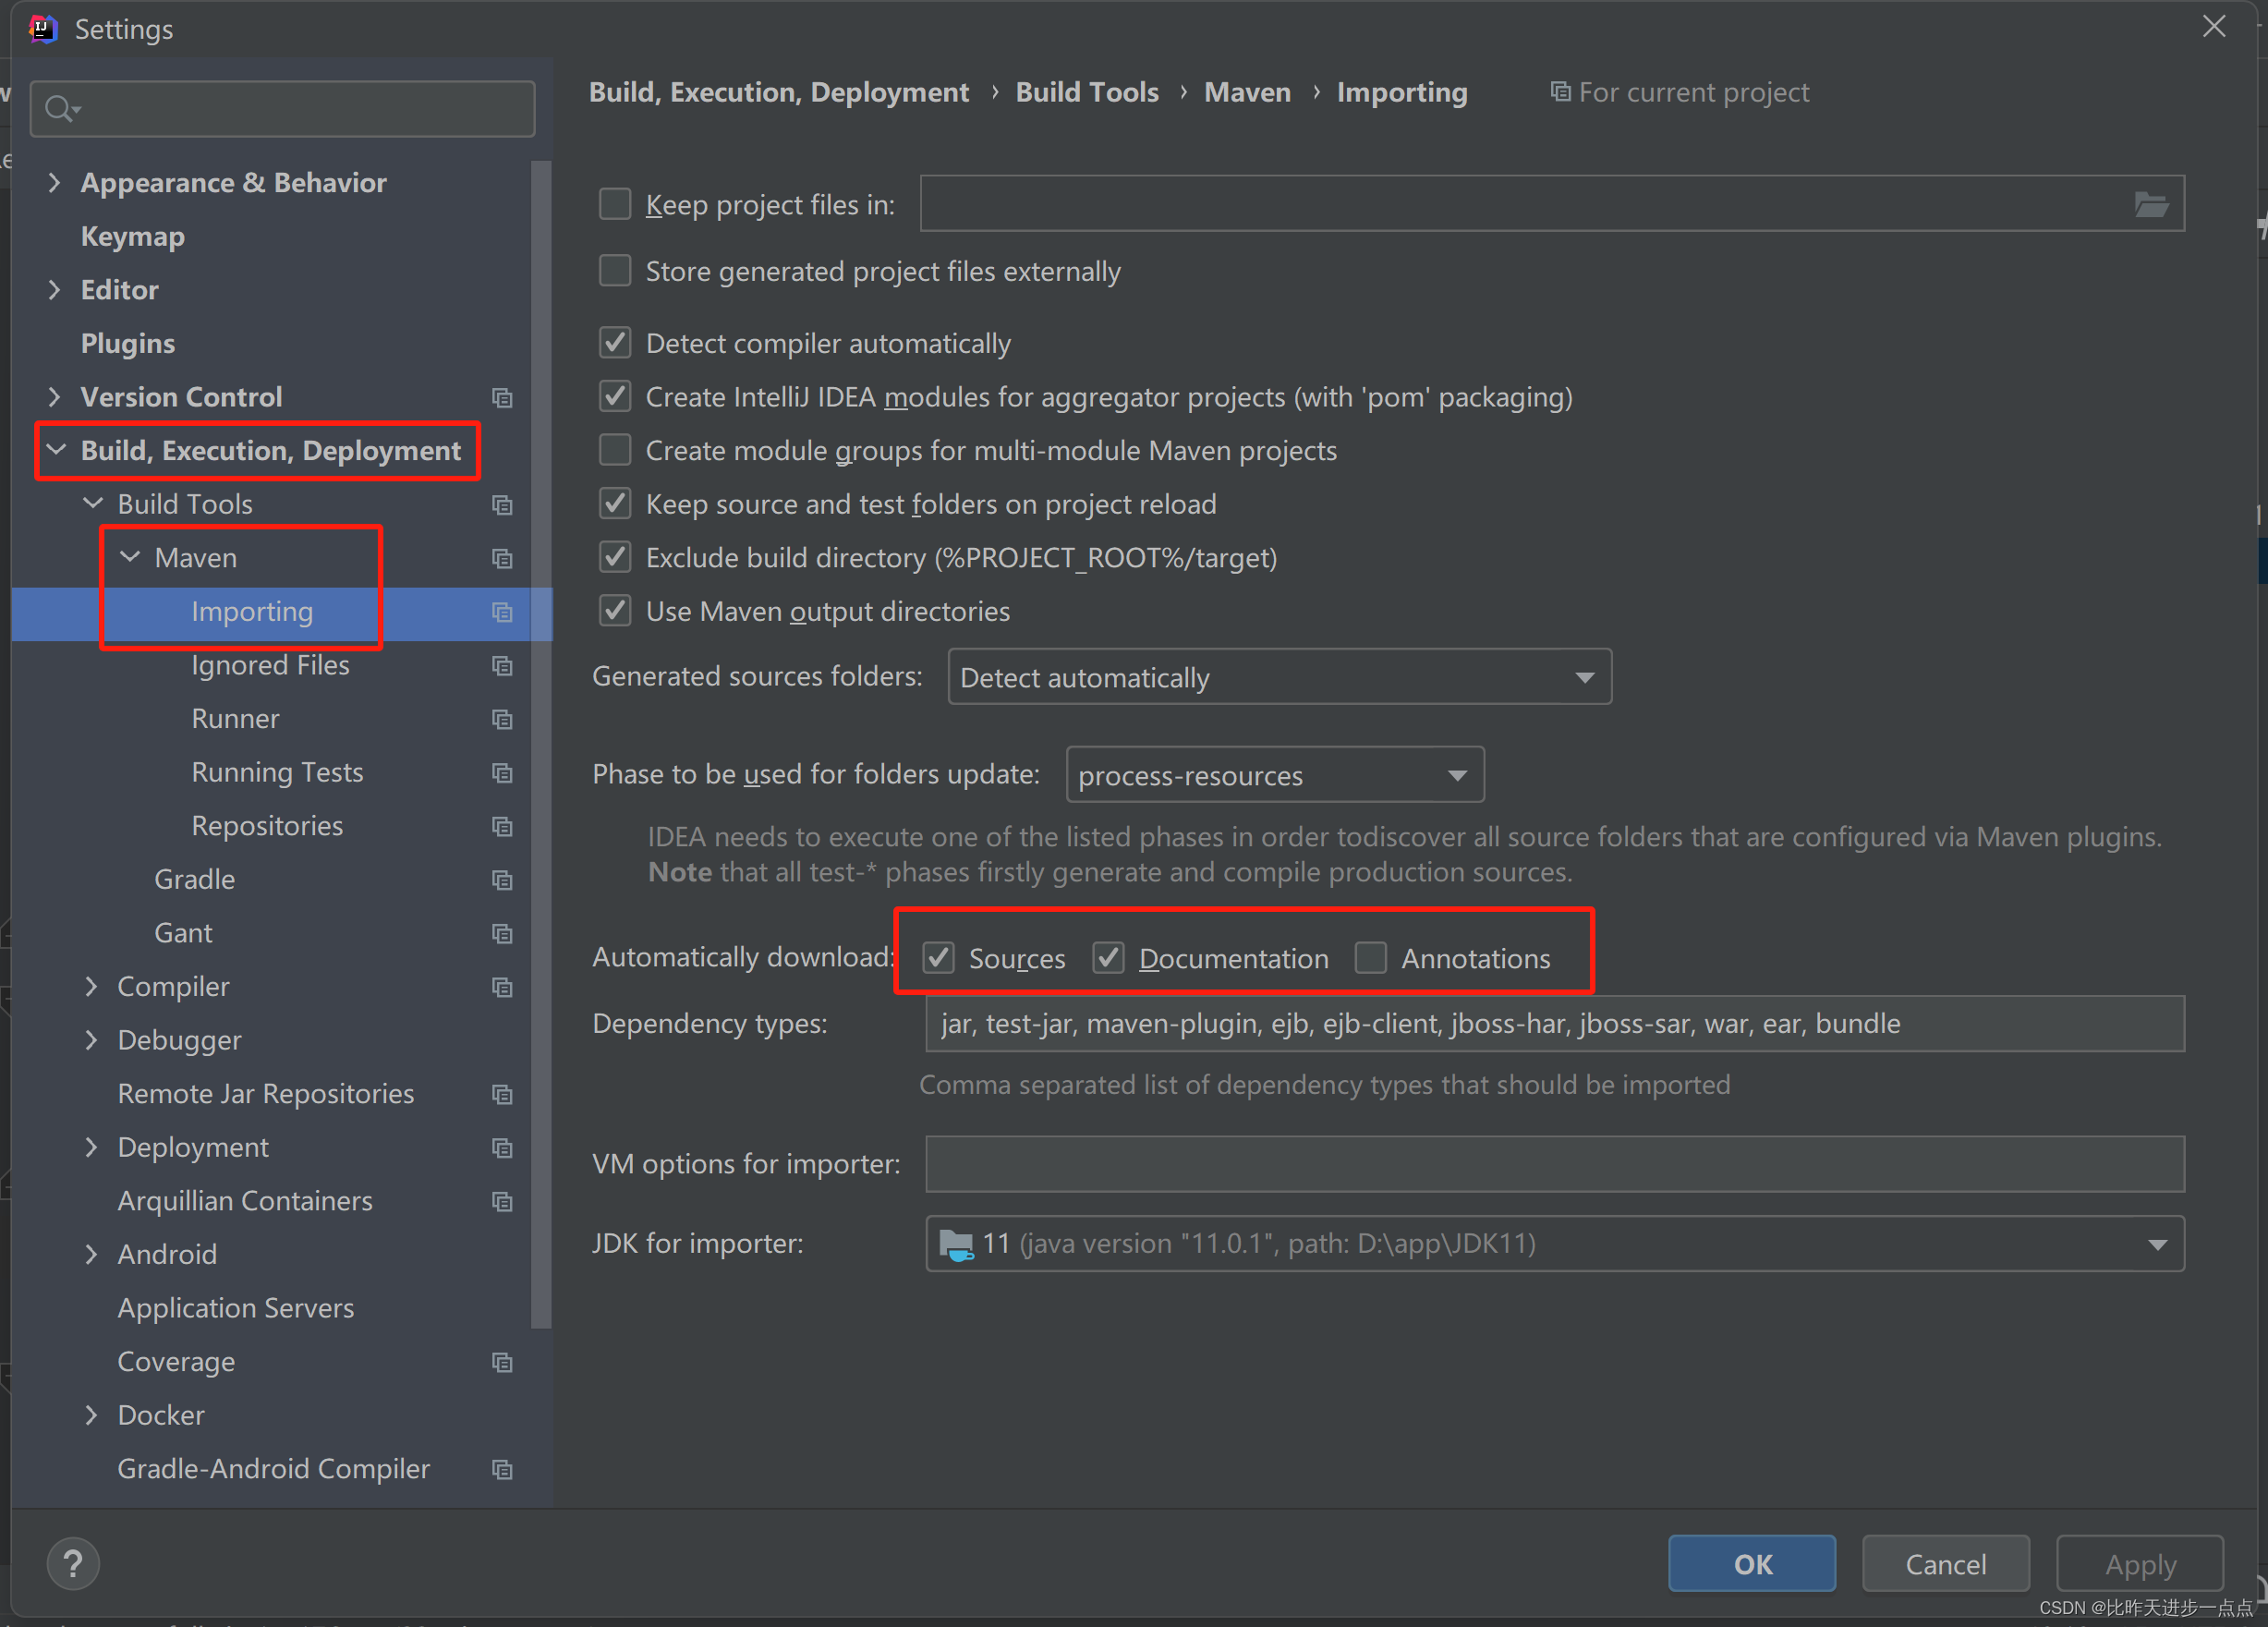
Task: Click the reset icon next to Gradle
Action: (x=501, y=880)
